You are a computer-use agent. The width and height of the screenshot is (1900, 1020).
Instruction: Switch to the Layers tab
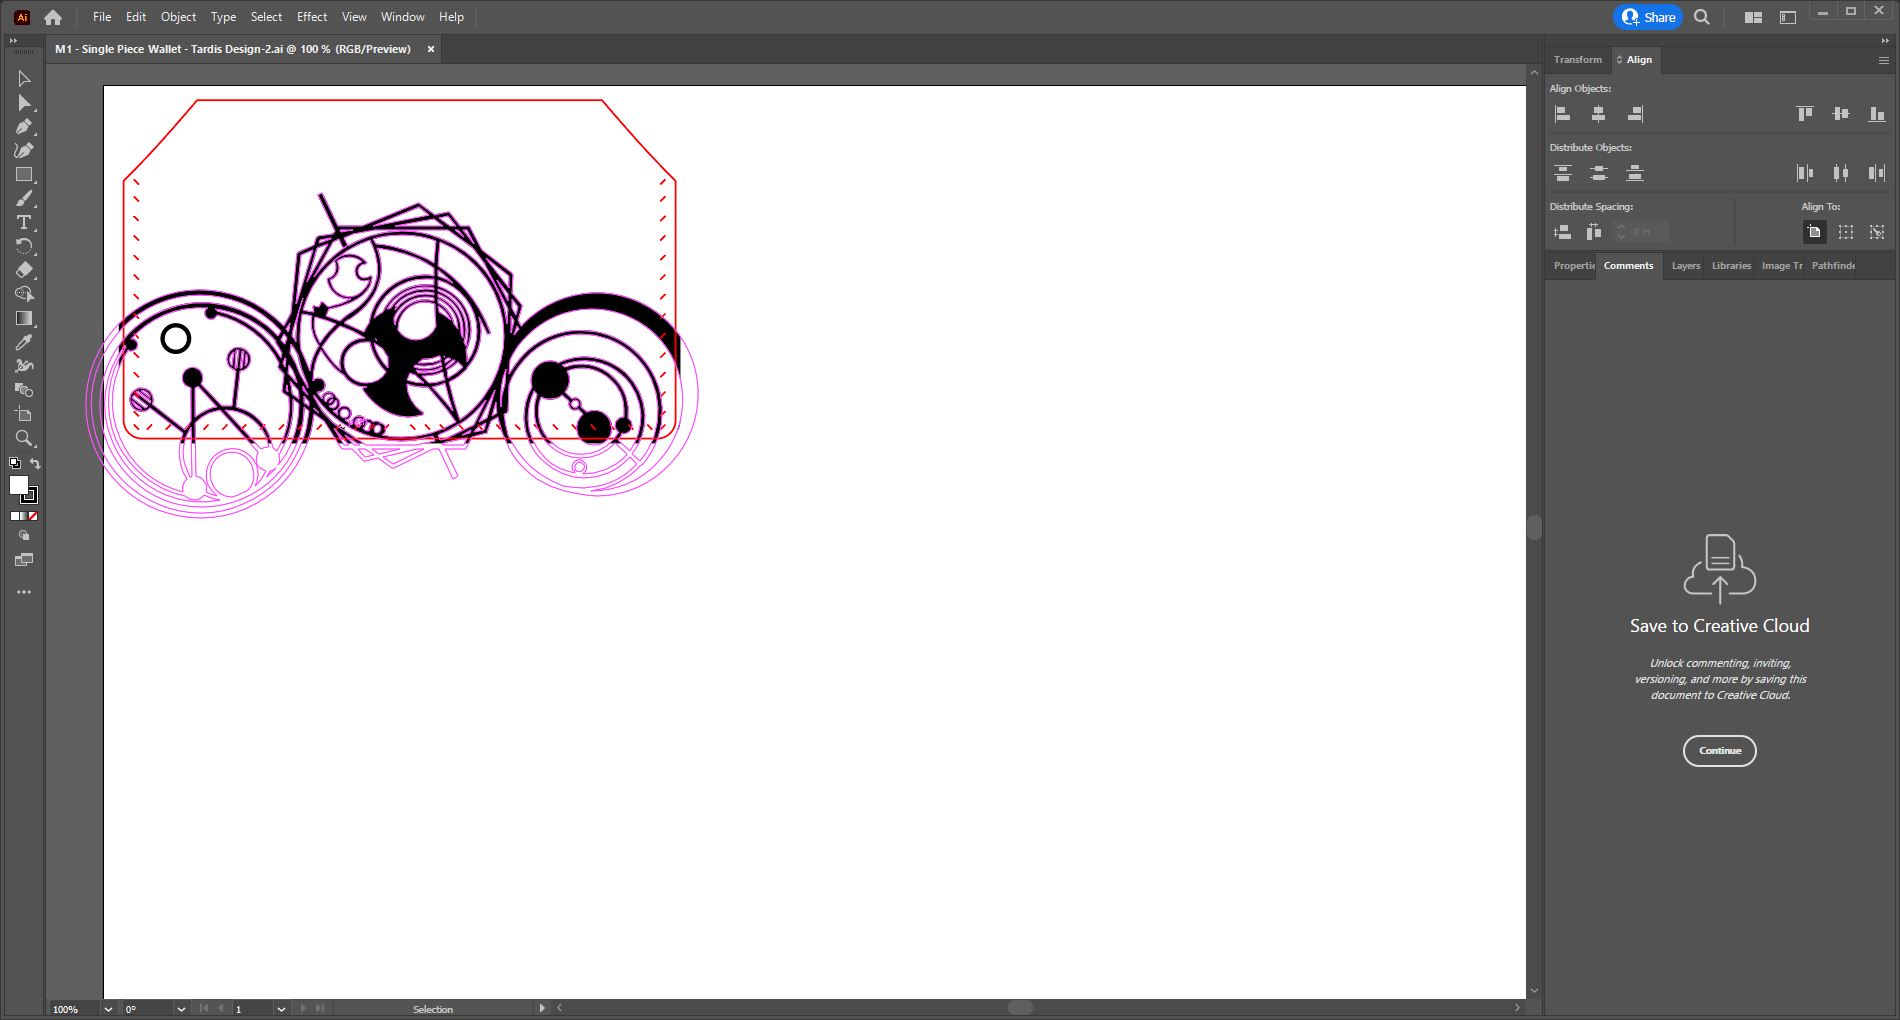point(1686,266)
